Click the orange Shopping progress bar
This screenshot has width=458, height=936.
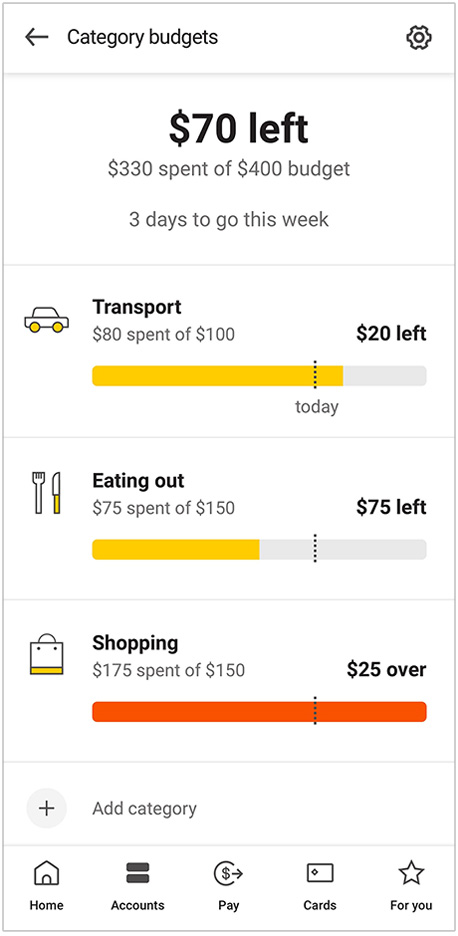tap(259, 712)
